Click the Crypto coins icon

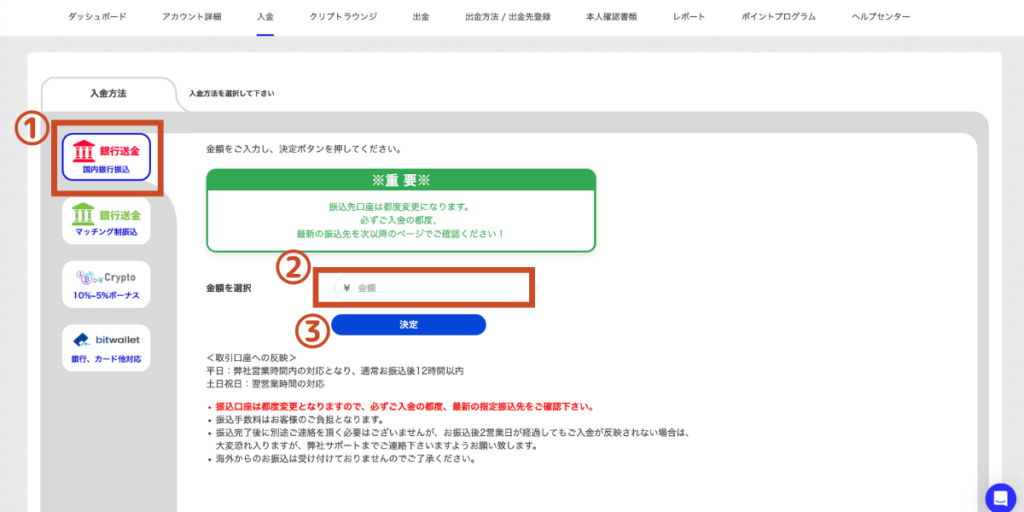pyautogui.click(x=89, y=277)
